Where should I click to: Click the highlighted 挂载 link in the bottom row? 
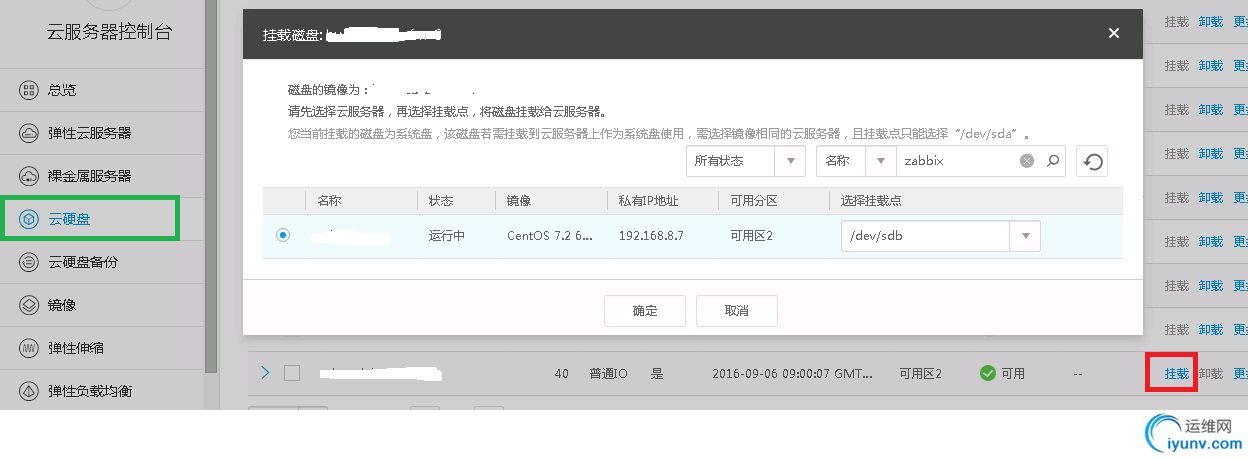tap(1177, 373)
